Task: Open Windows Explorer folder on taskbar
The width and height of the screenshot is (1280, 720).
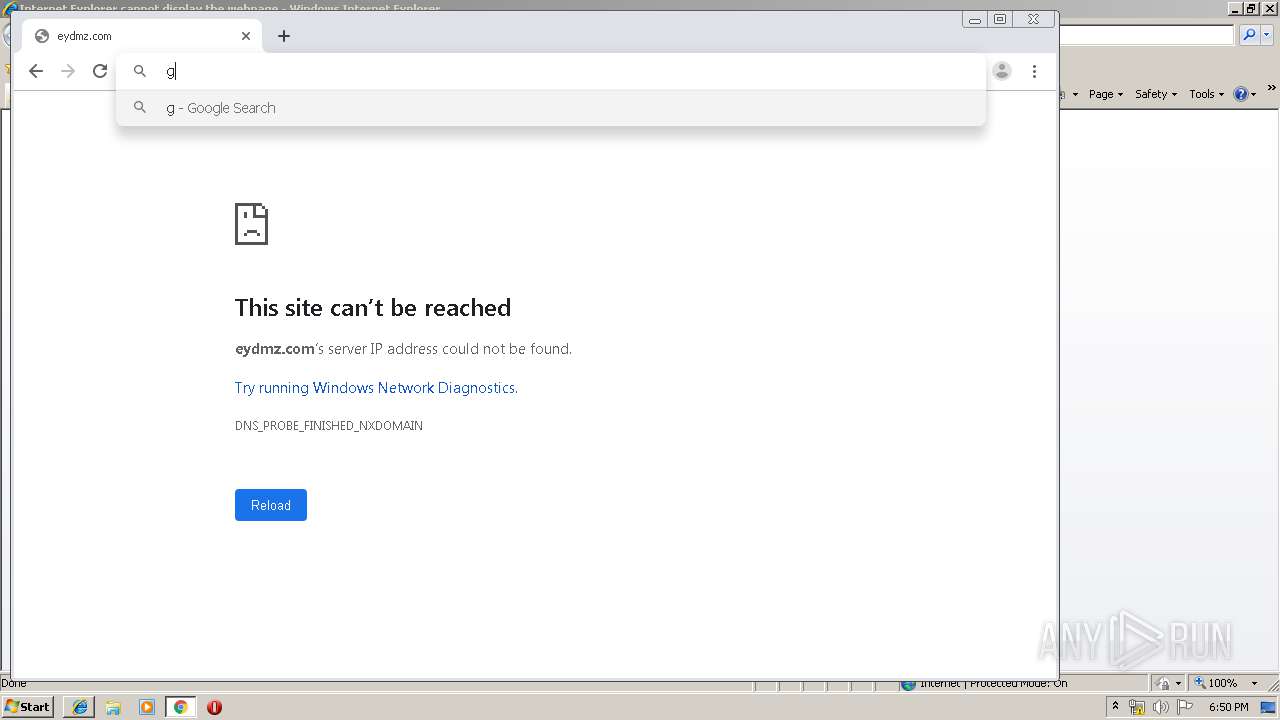Action: pyautogui.click(x=113, y=707)
